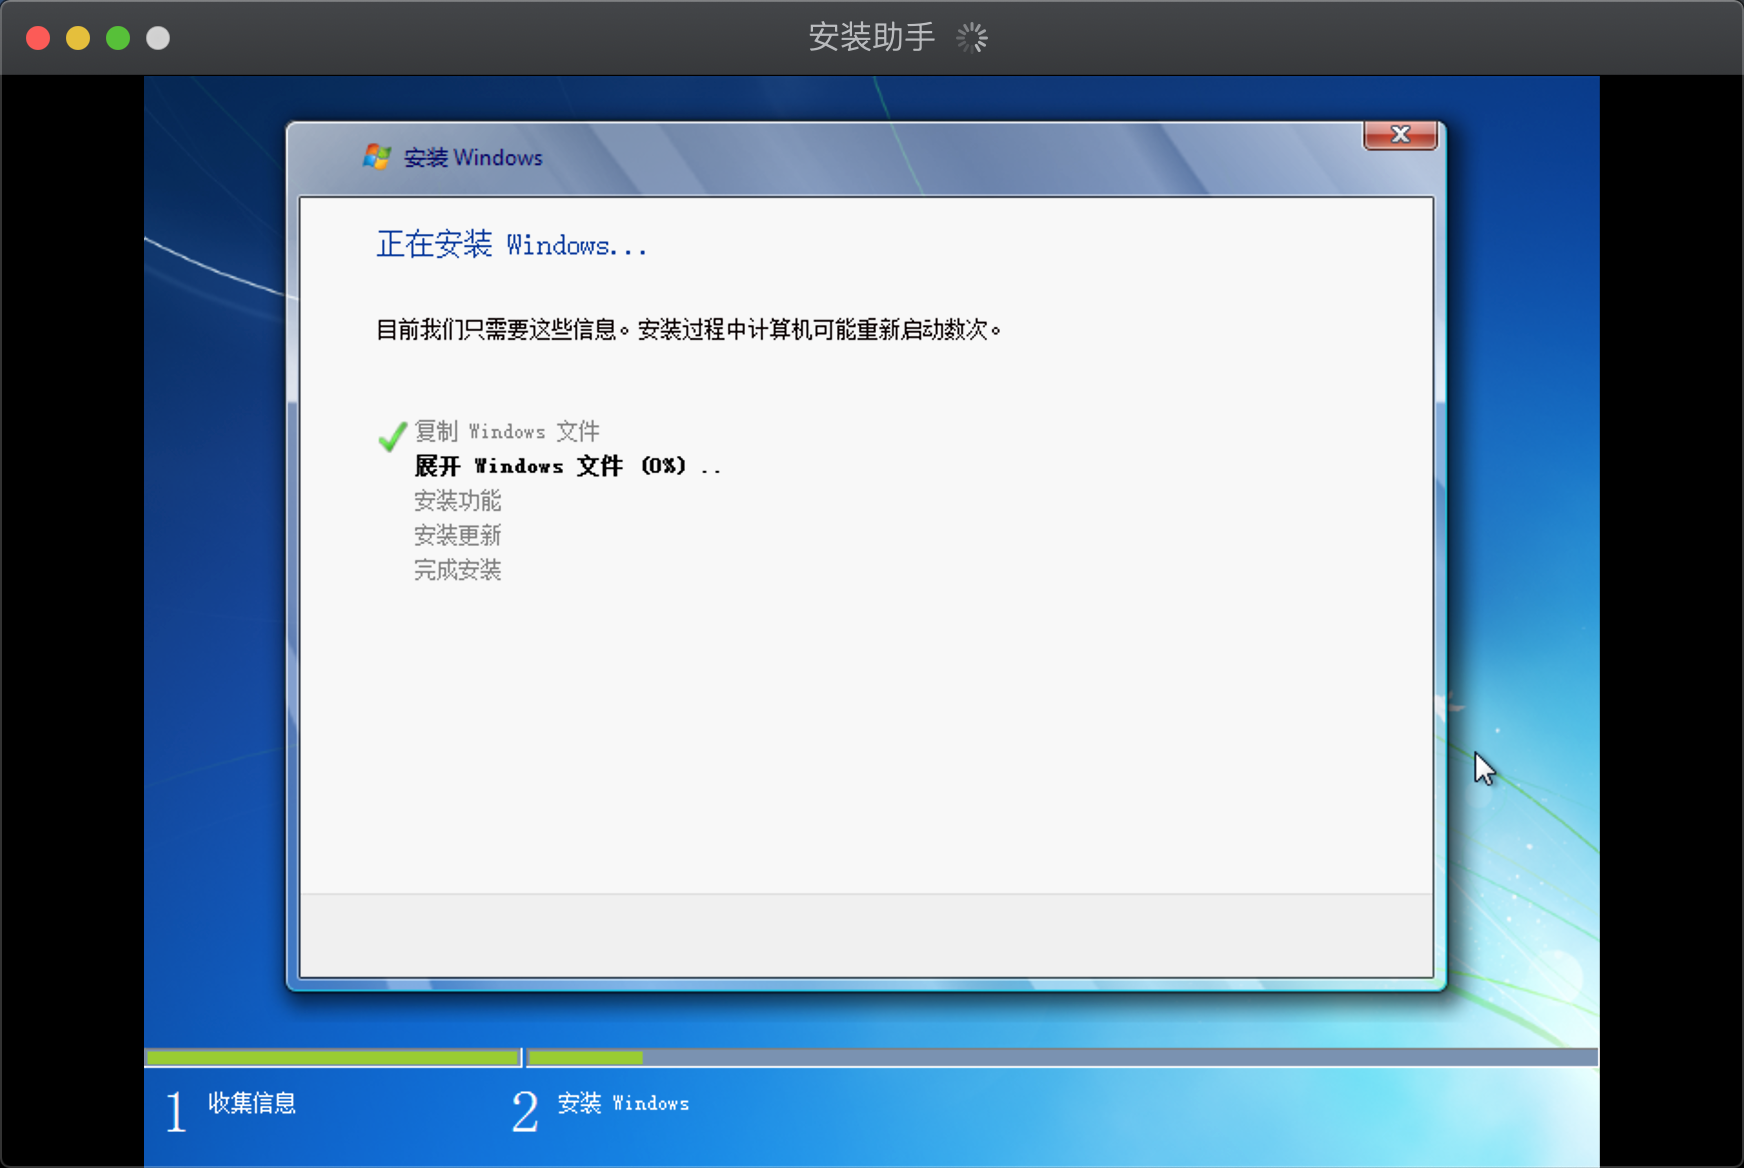Screen dimensions: 1744x1168
Task: Click the gray fourth button in the title bar
Action: pyautogui.click(x=158, y=38)
